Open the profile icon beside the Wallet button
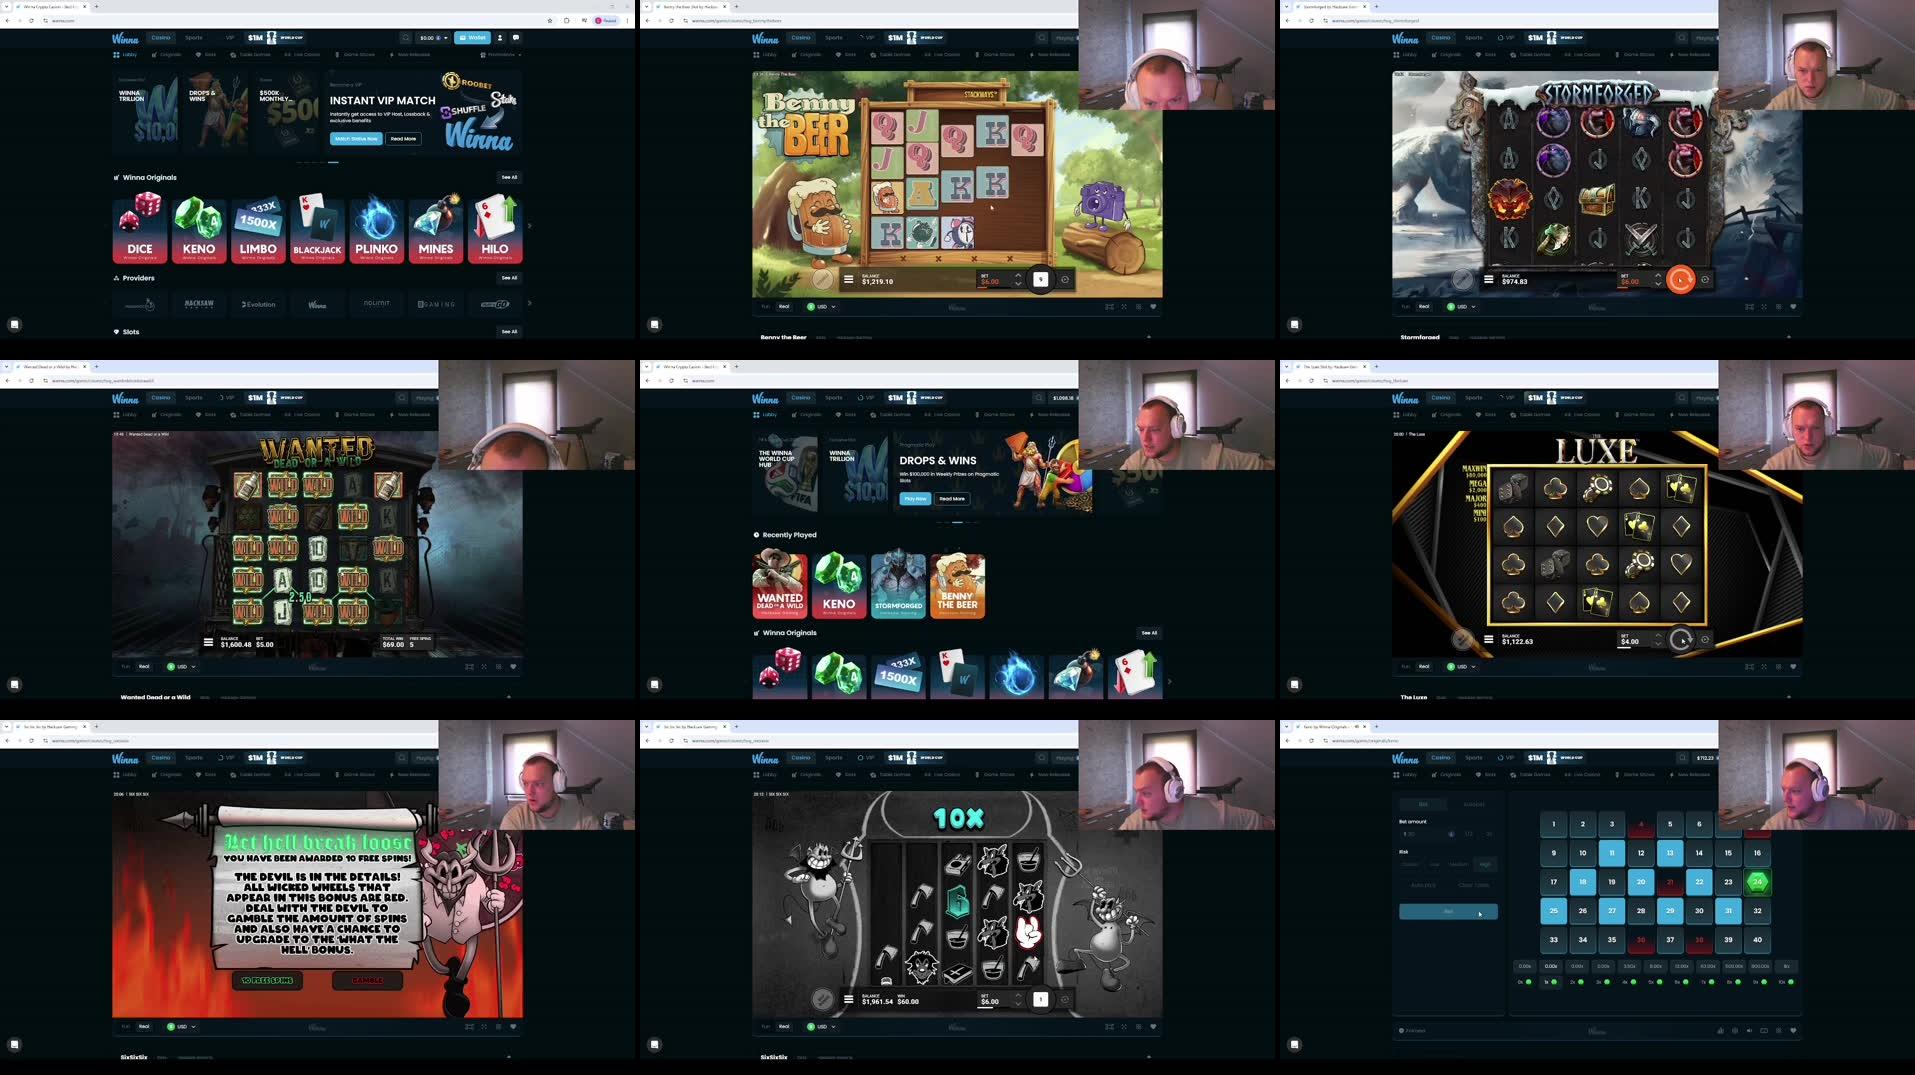 (x=500, y=38)
